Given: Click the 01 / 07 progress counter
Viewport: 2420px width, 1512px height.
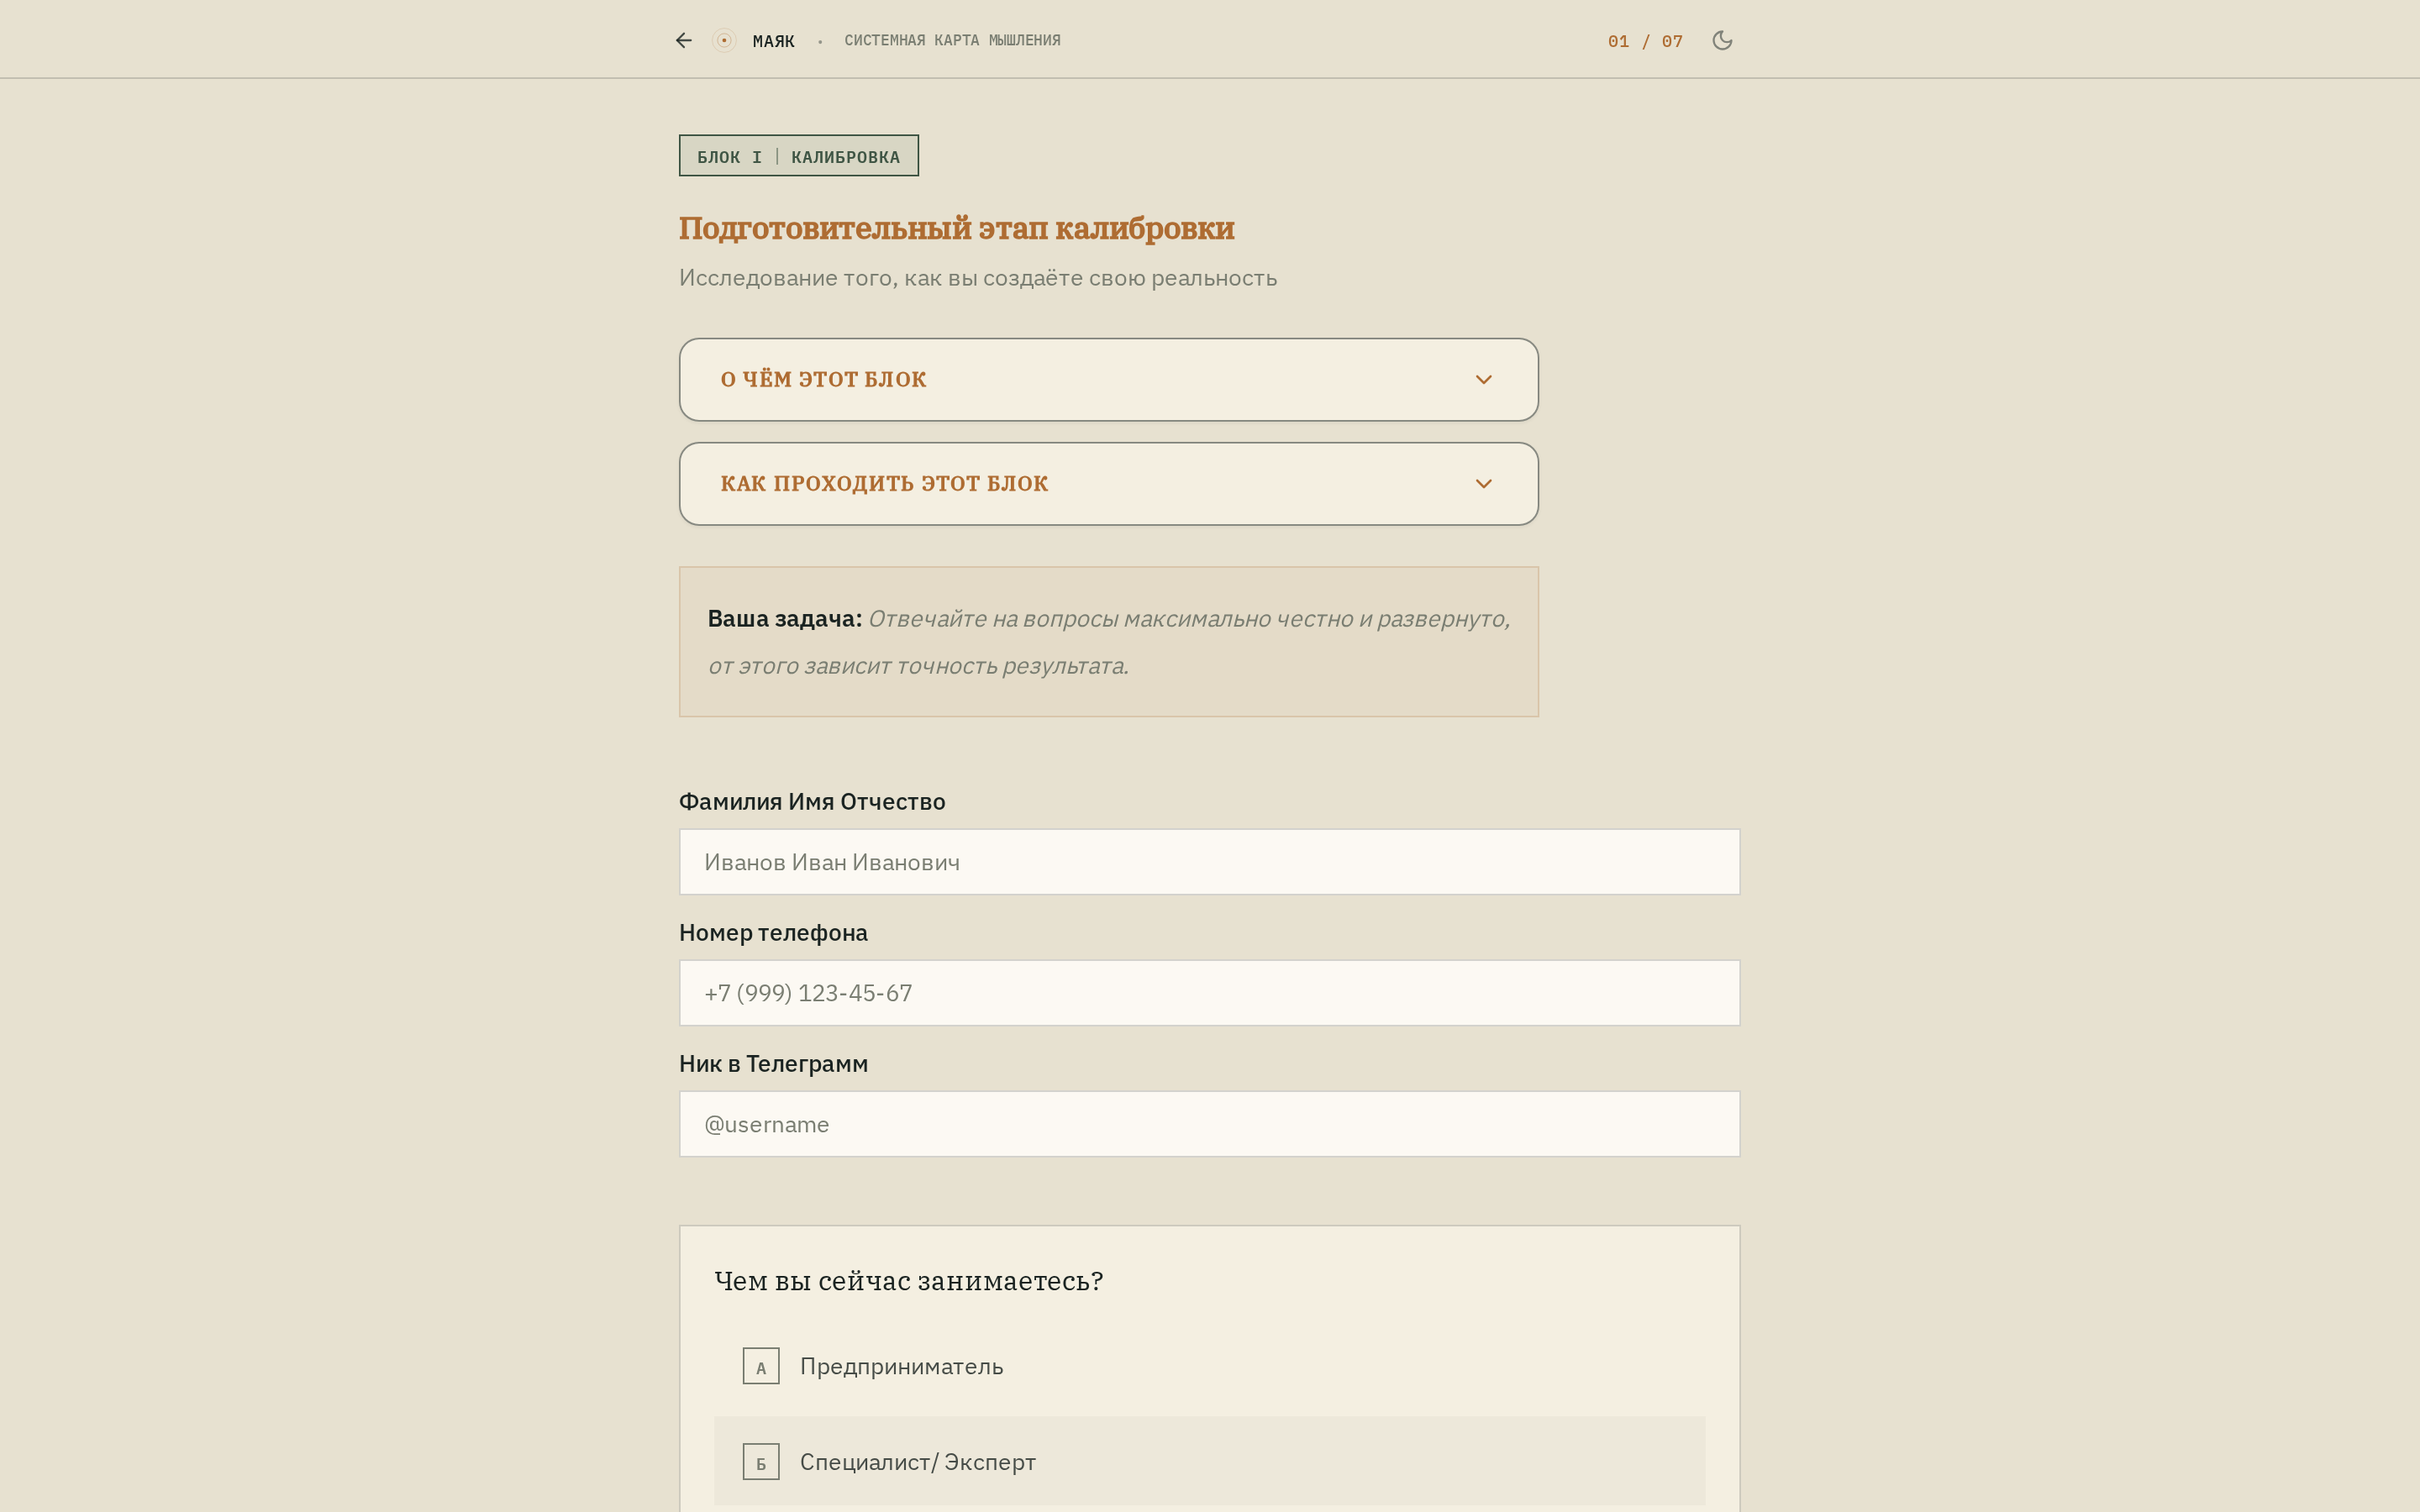Looking at the screenshot, I should (1645, 41).
